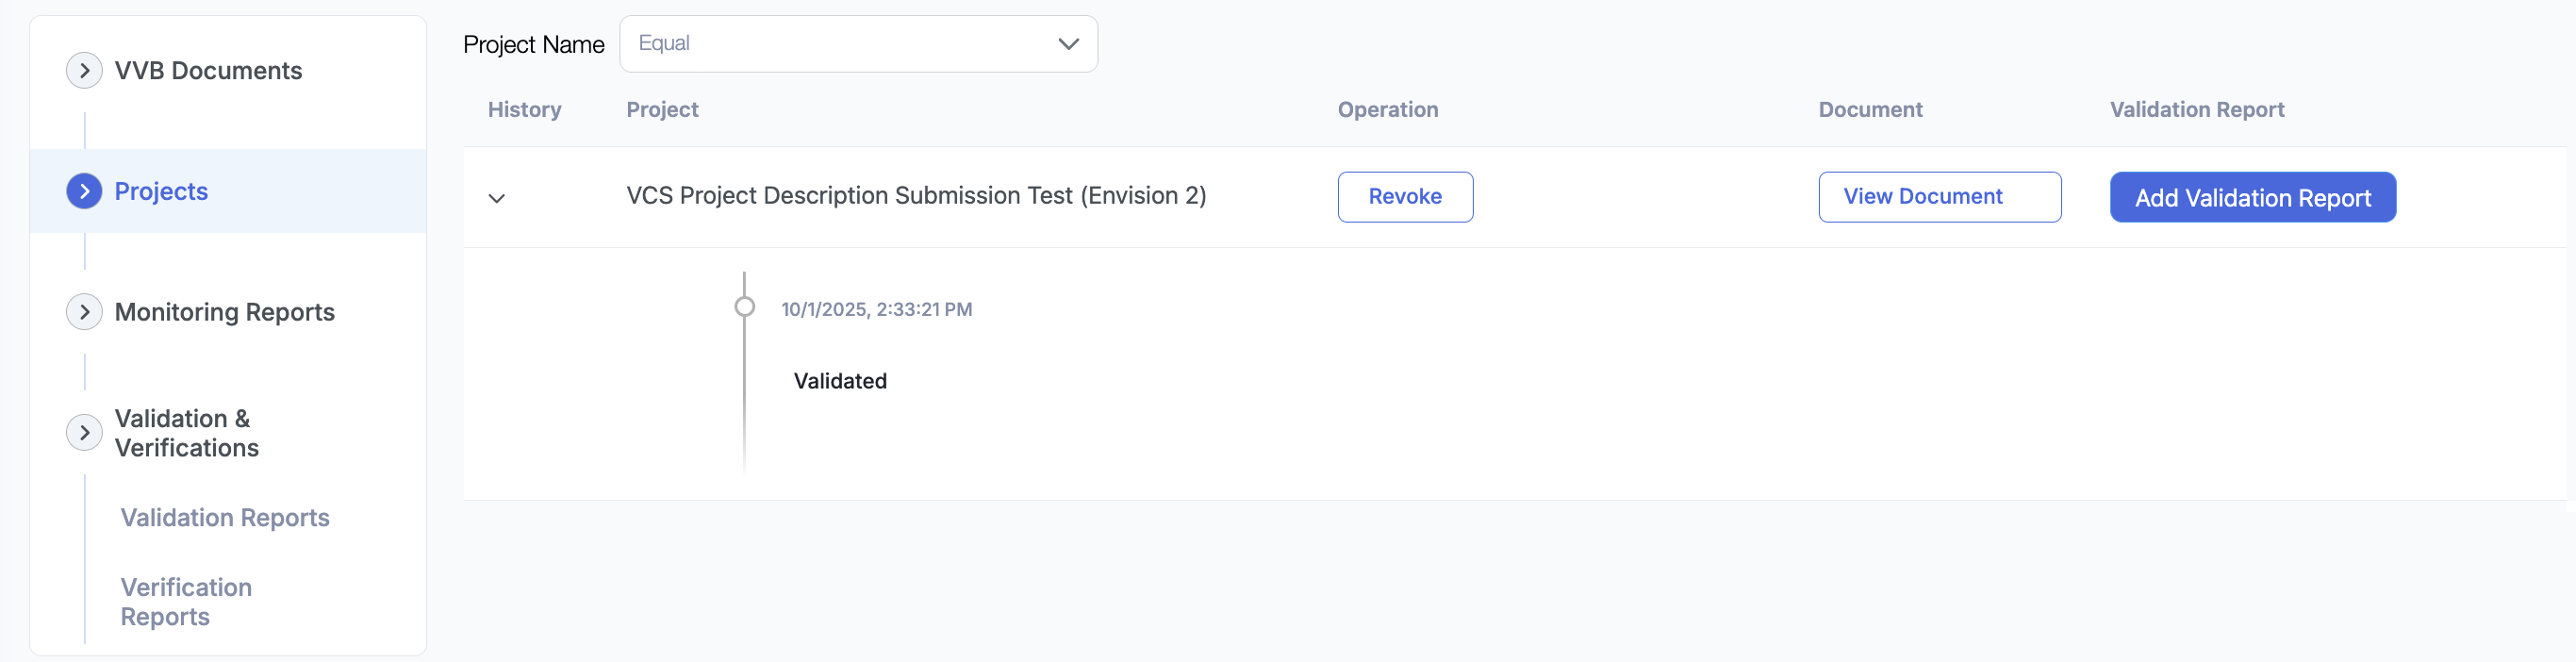Click the Validation & Verifications arrow icon

(84, 433)
